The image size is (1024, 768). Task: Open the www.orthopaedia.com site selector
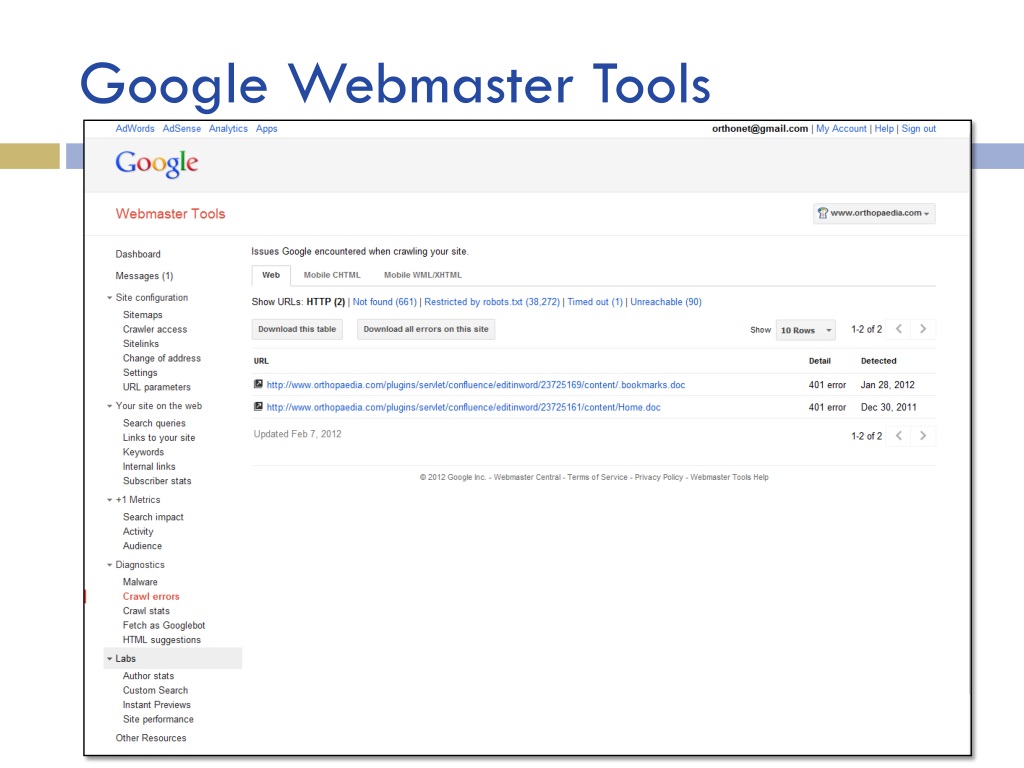tap(874, 214)
